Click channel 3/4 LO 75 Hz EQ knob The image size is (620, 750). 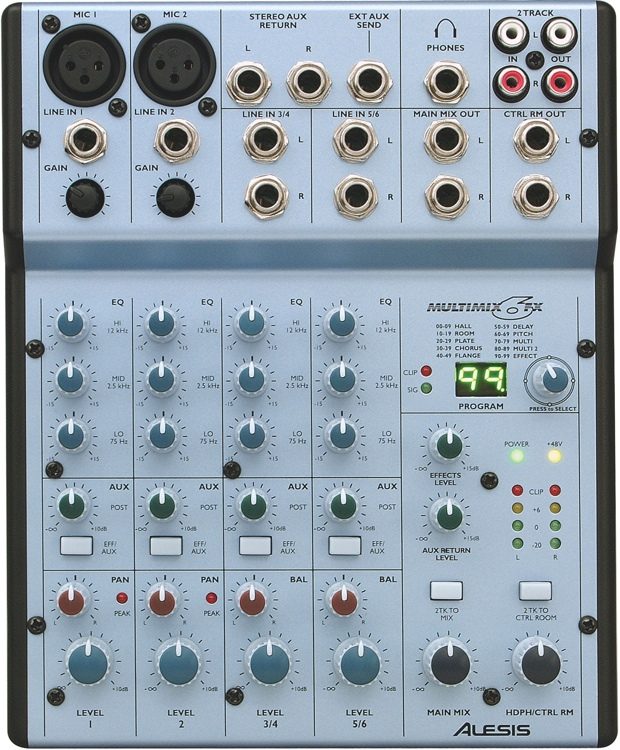(252, 434)
